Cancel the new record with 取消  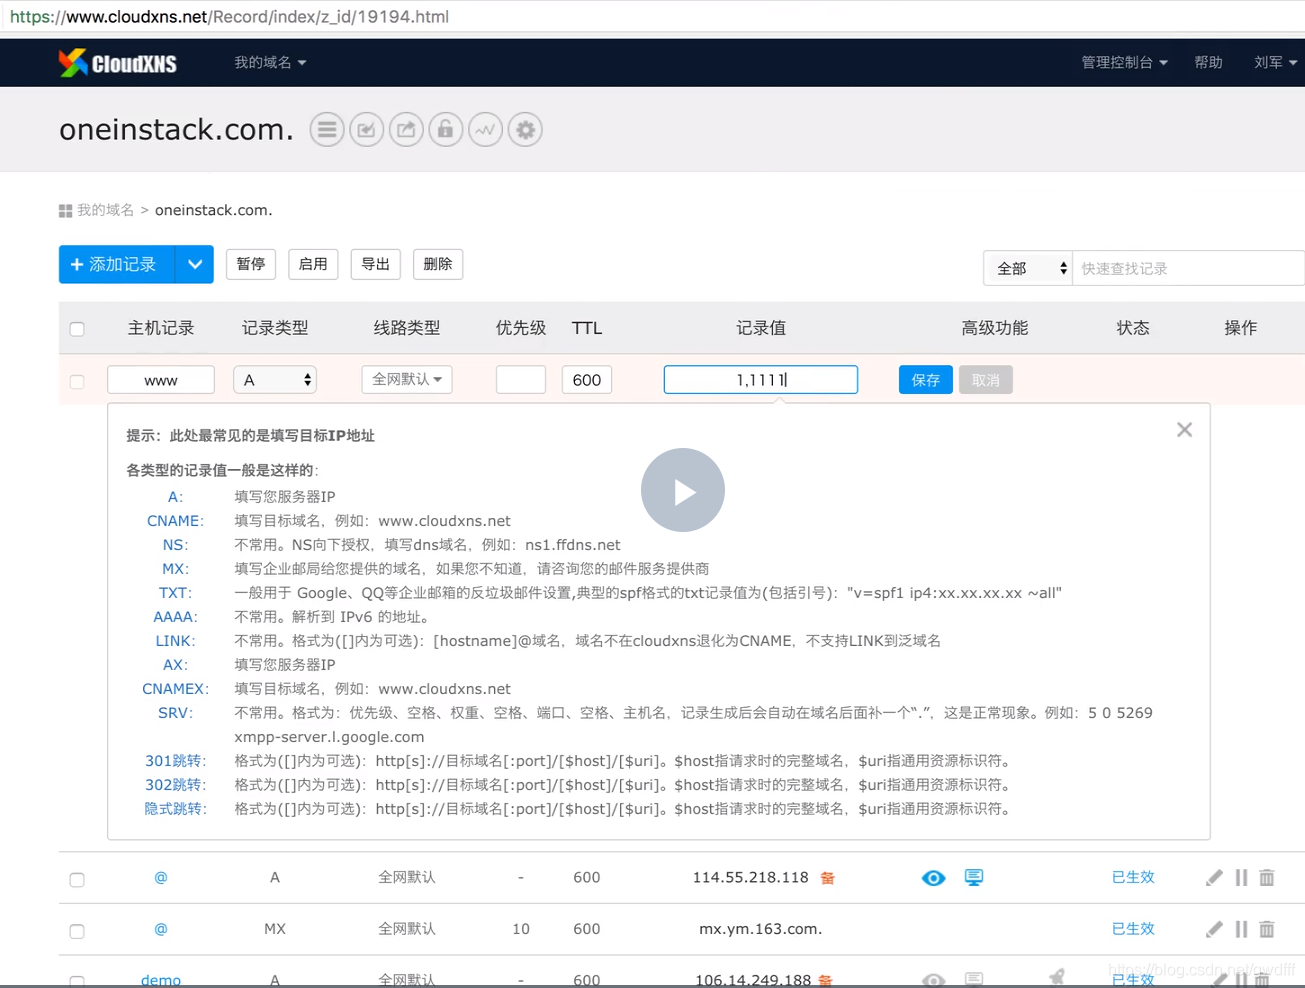(x=985, y=380)
